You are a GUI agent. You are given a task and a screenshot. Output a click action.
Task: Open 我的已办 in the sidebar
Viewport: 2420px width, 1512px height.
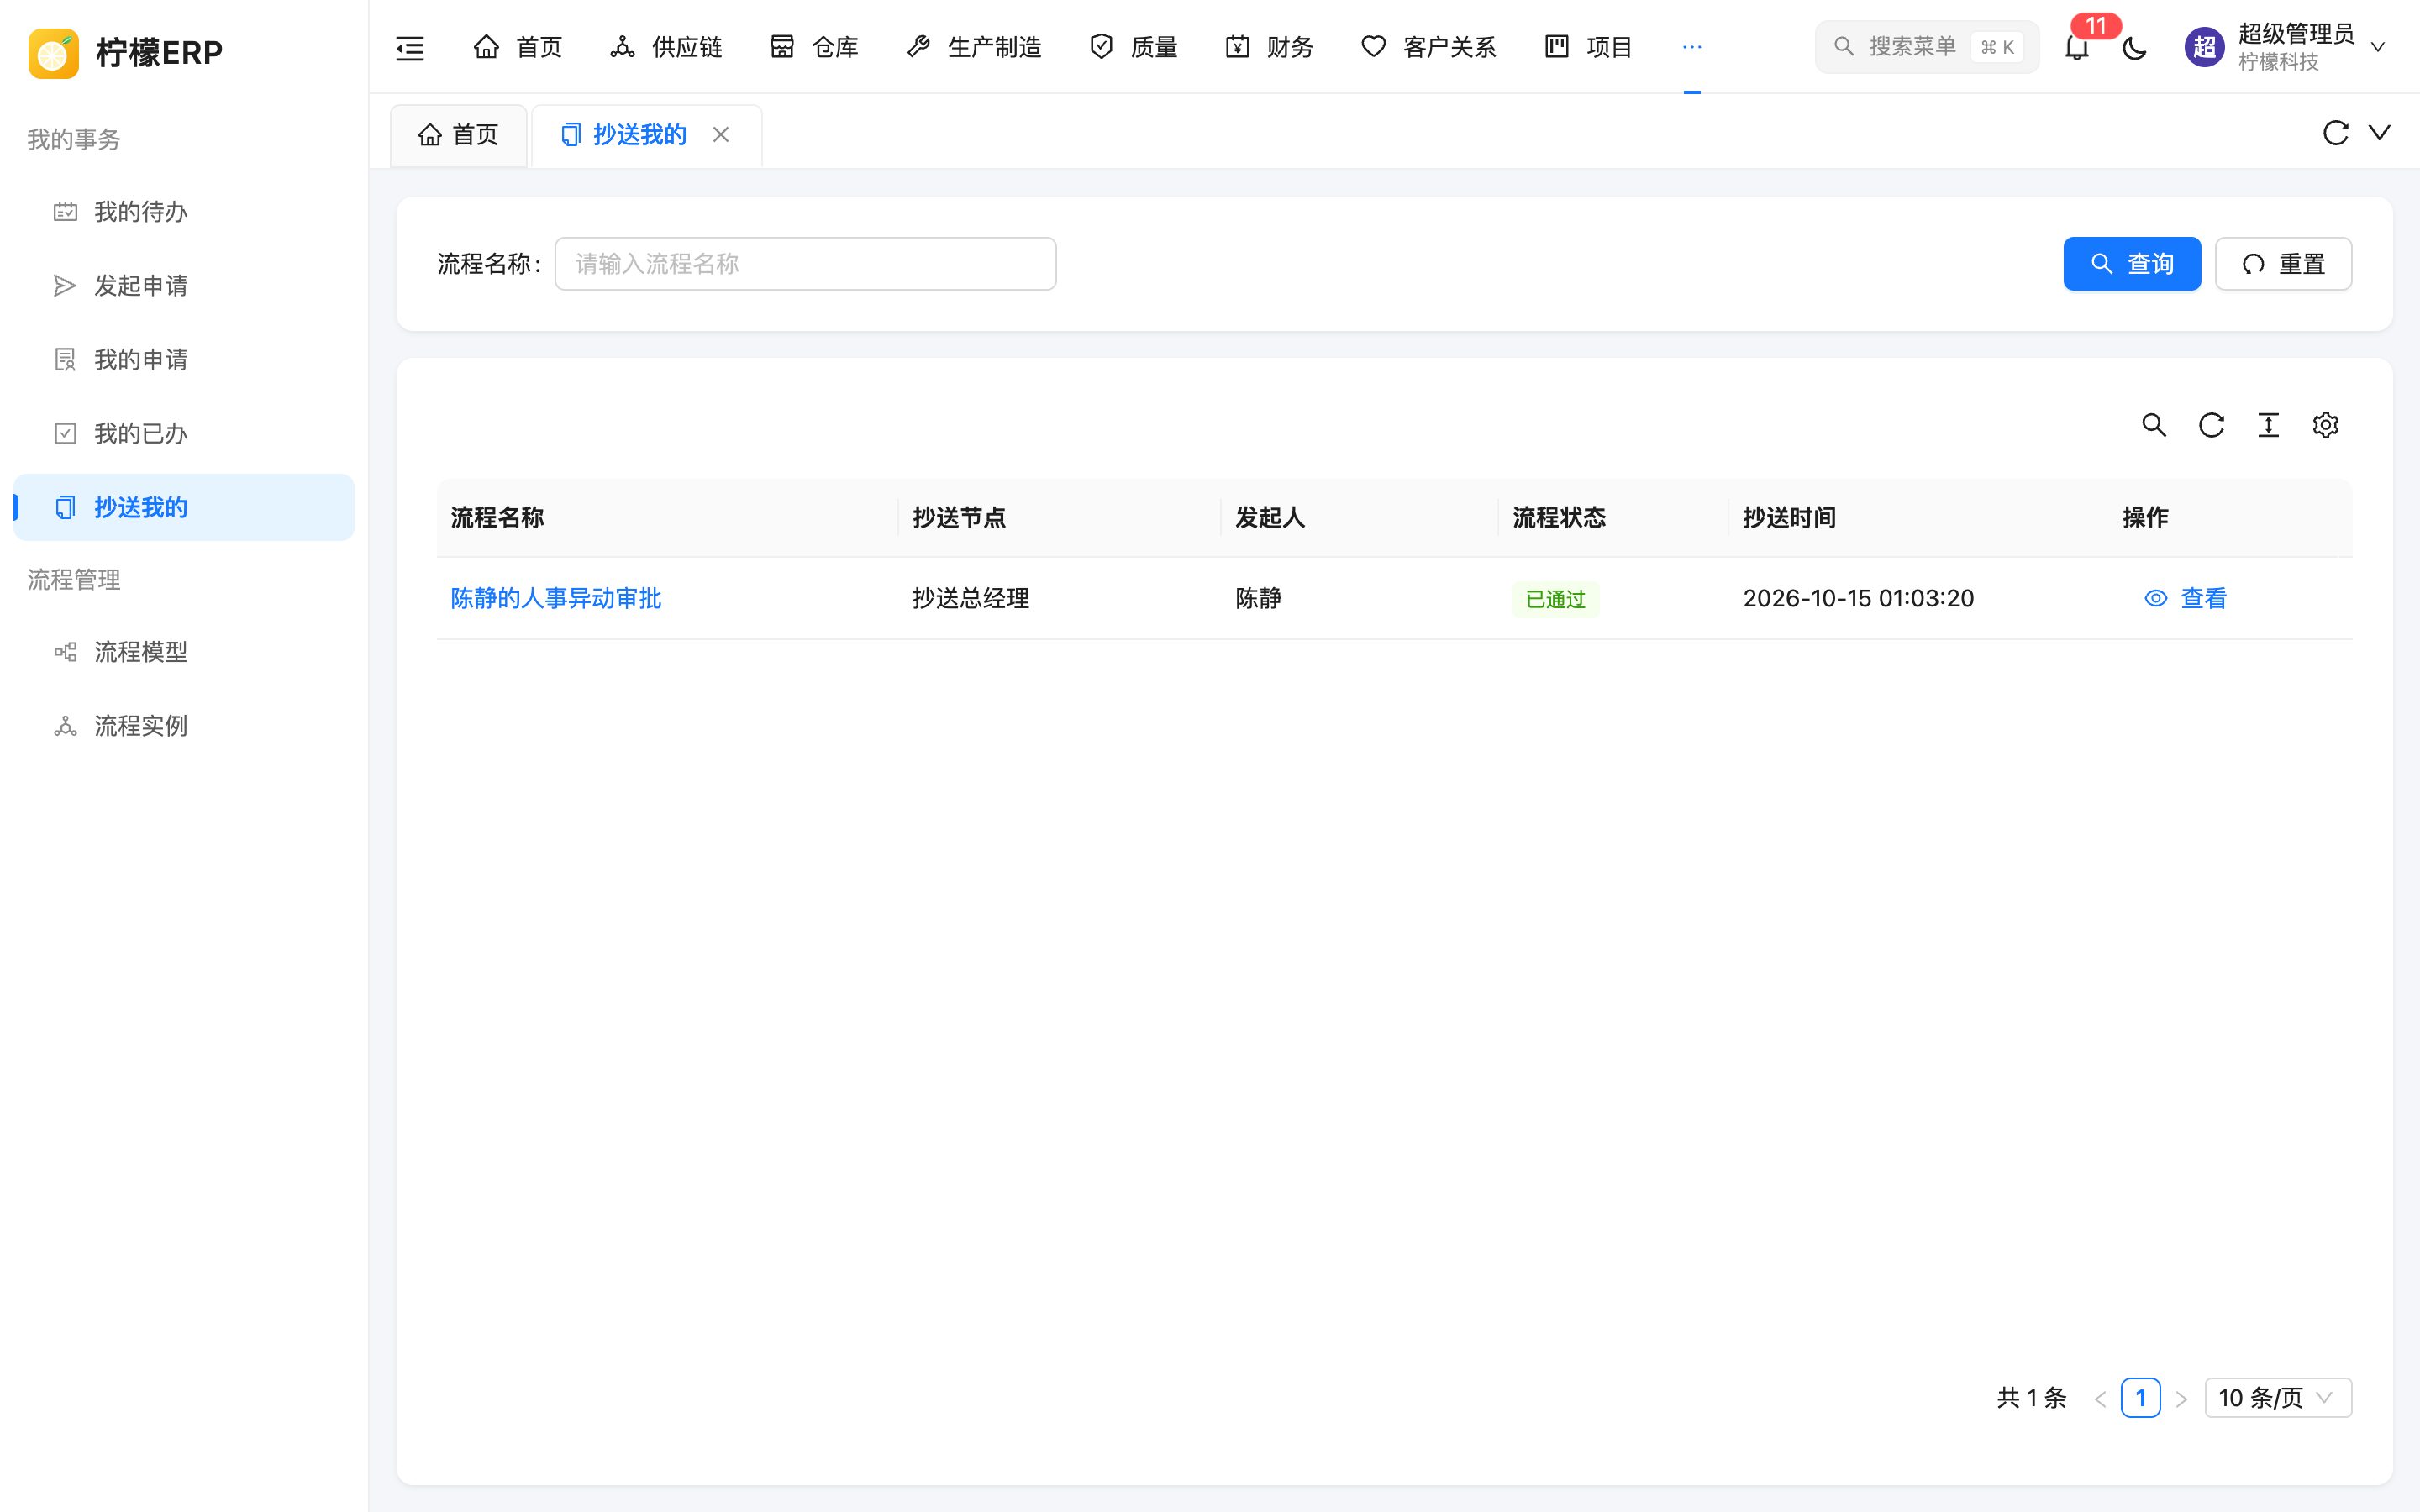tap(184, 434)
